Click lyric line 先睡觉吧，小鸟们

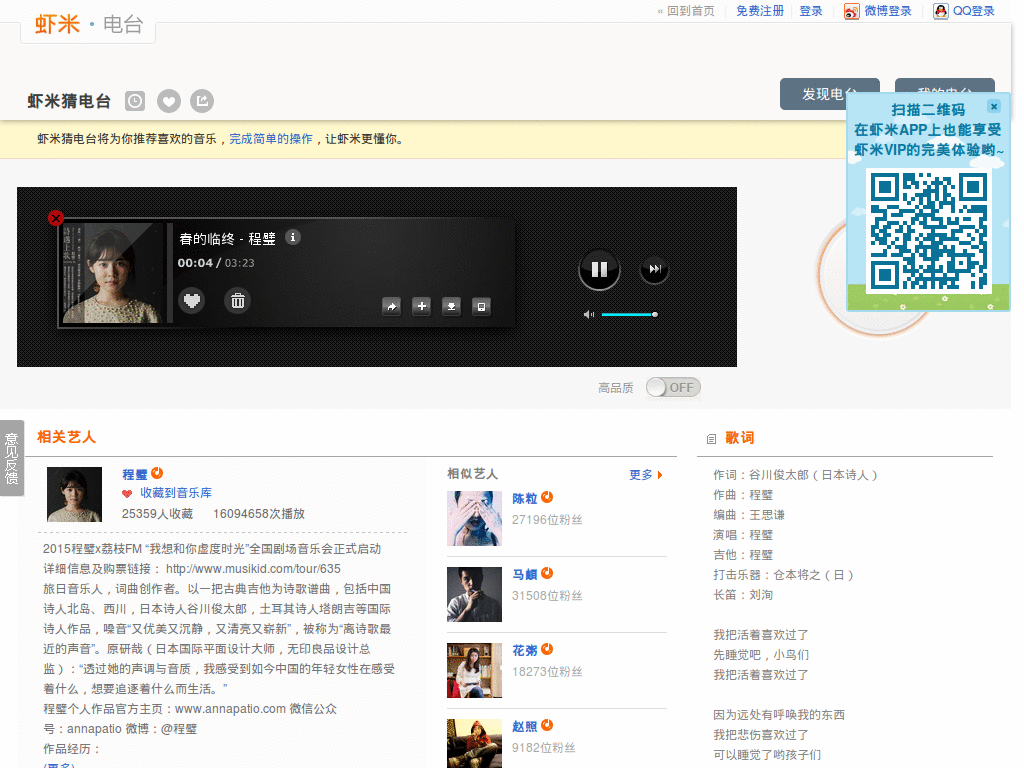761,655
